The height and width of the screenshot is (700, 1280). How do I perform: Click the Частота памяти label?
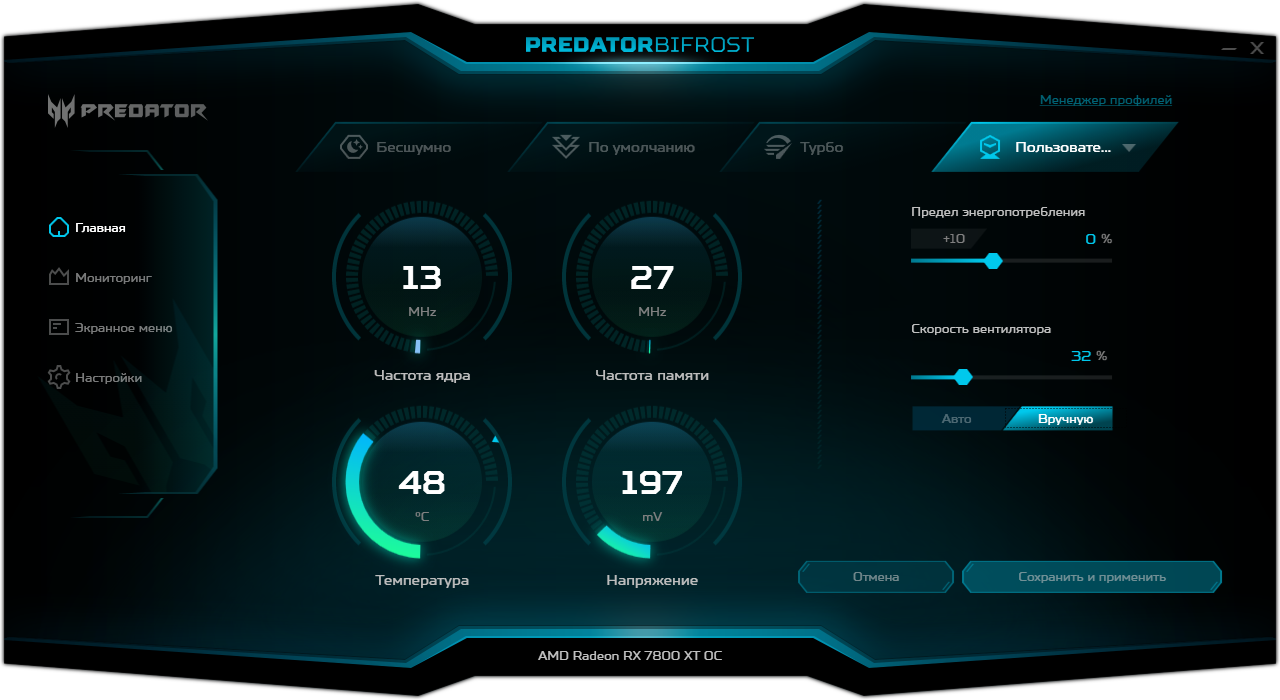(652, 376)
